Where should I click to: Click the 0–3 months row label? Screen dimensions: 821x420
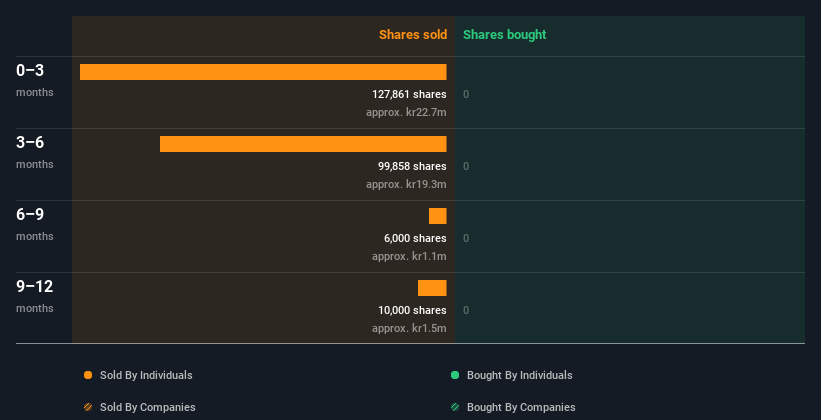coord(35,80)
